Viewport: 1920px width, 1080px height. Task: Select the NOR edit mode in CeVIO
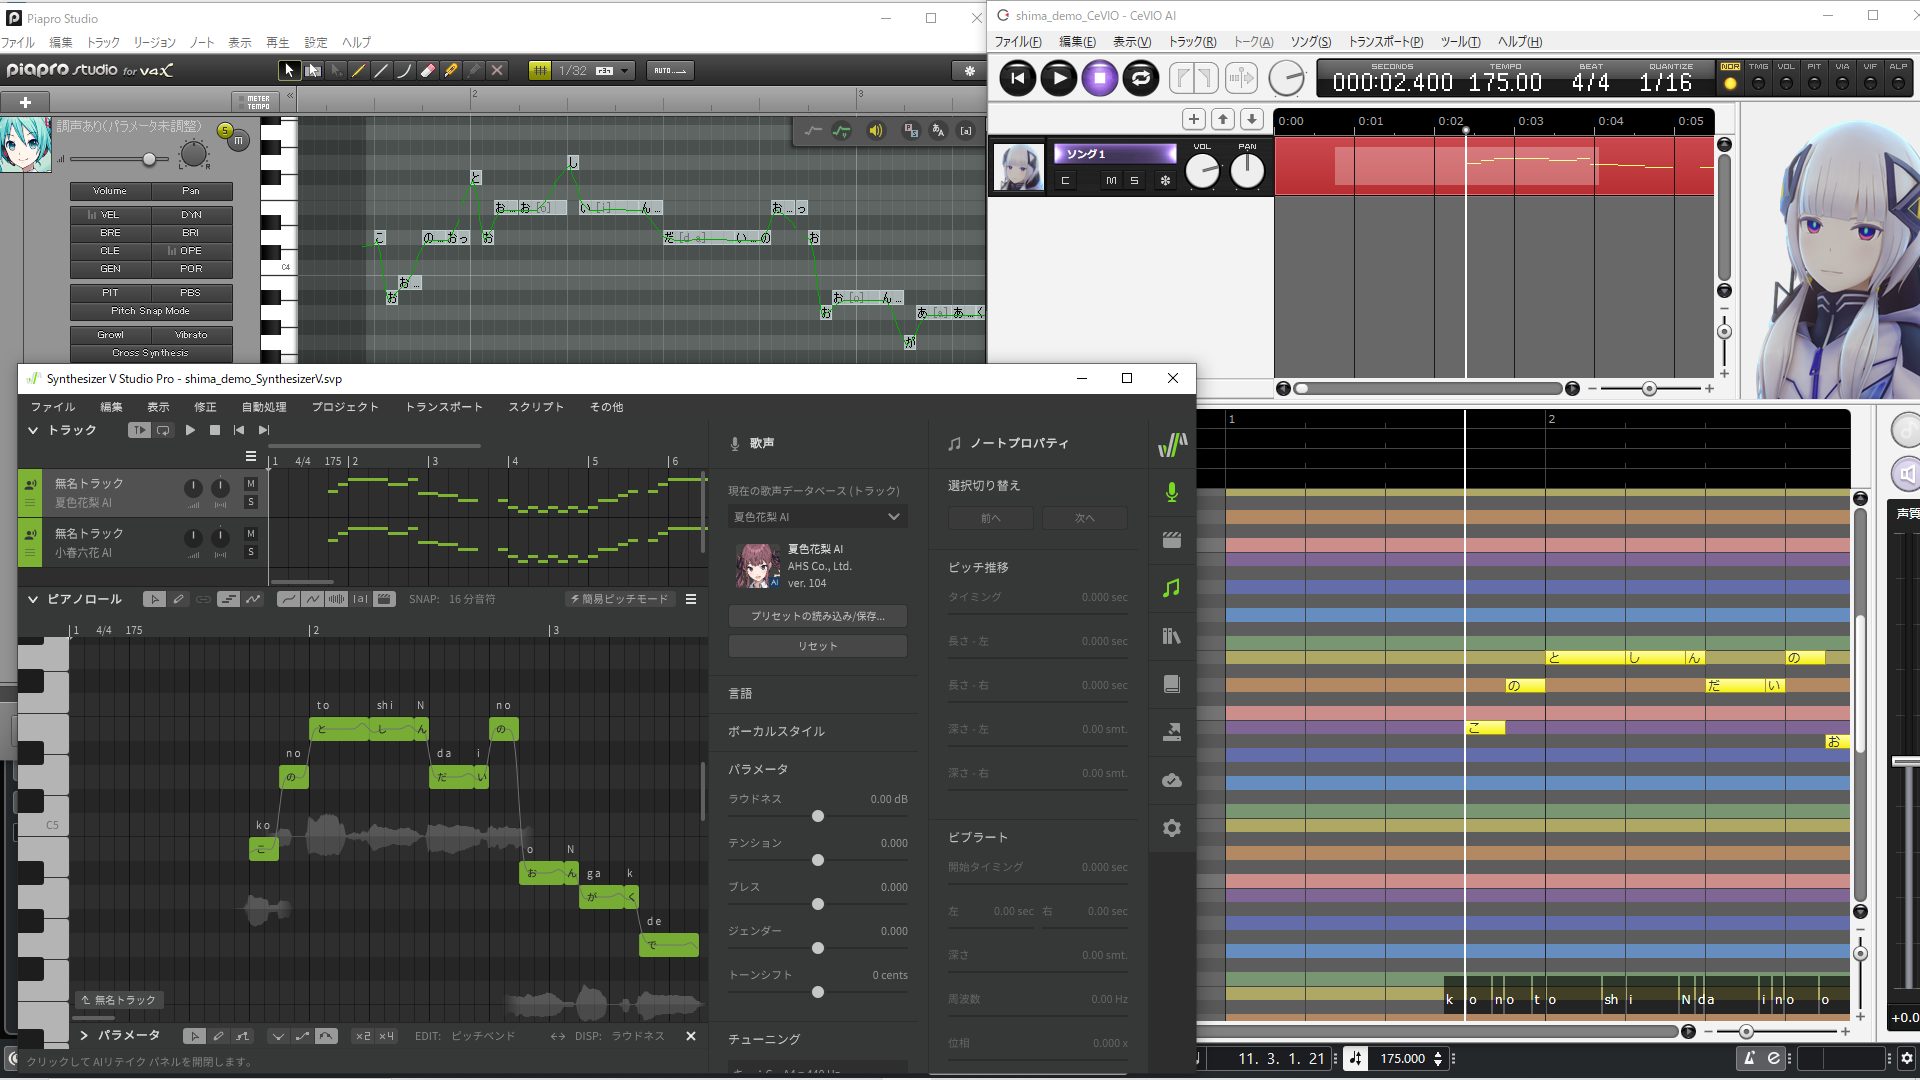[x=1730, y=77]
